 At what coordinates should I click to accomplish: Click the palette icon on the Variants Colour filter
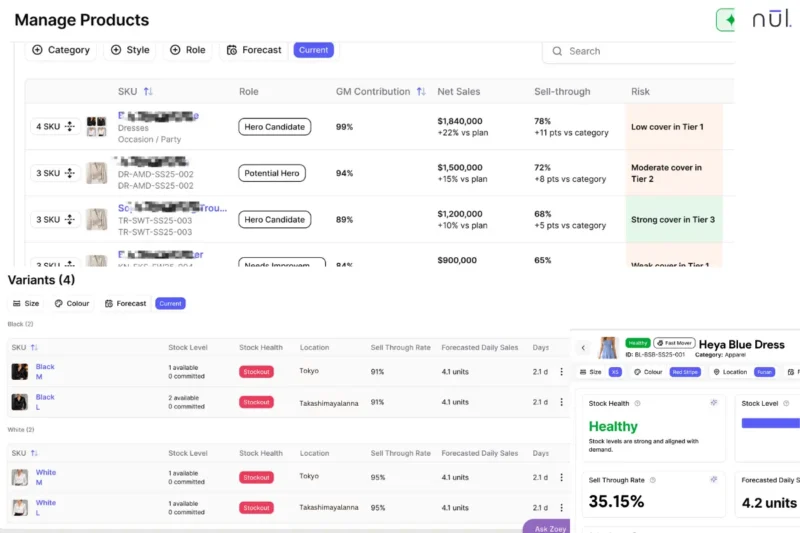coord(59,303)
